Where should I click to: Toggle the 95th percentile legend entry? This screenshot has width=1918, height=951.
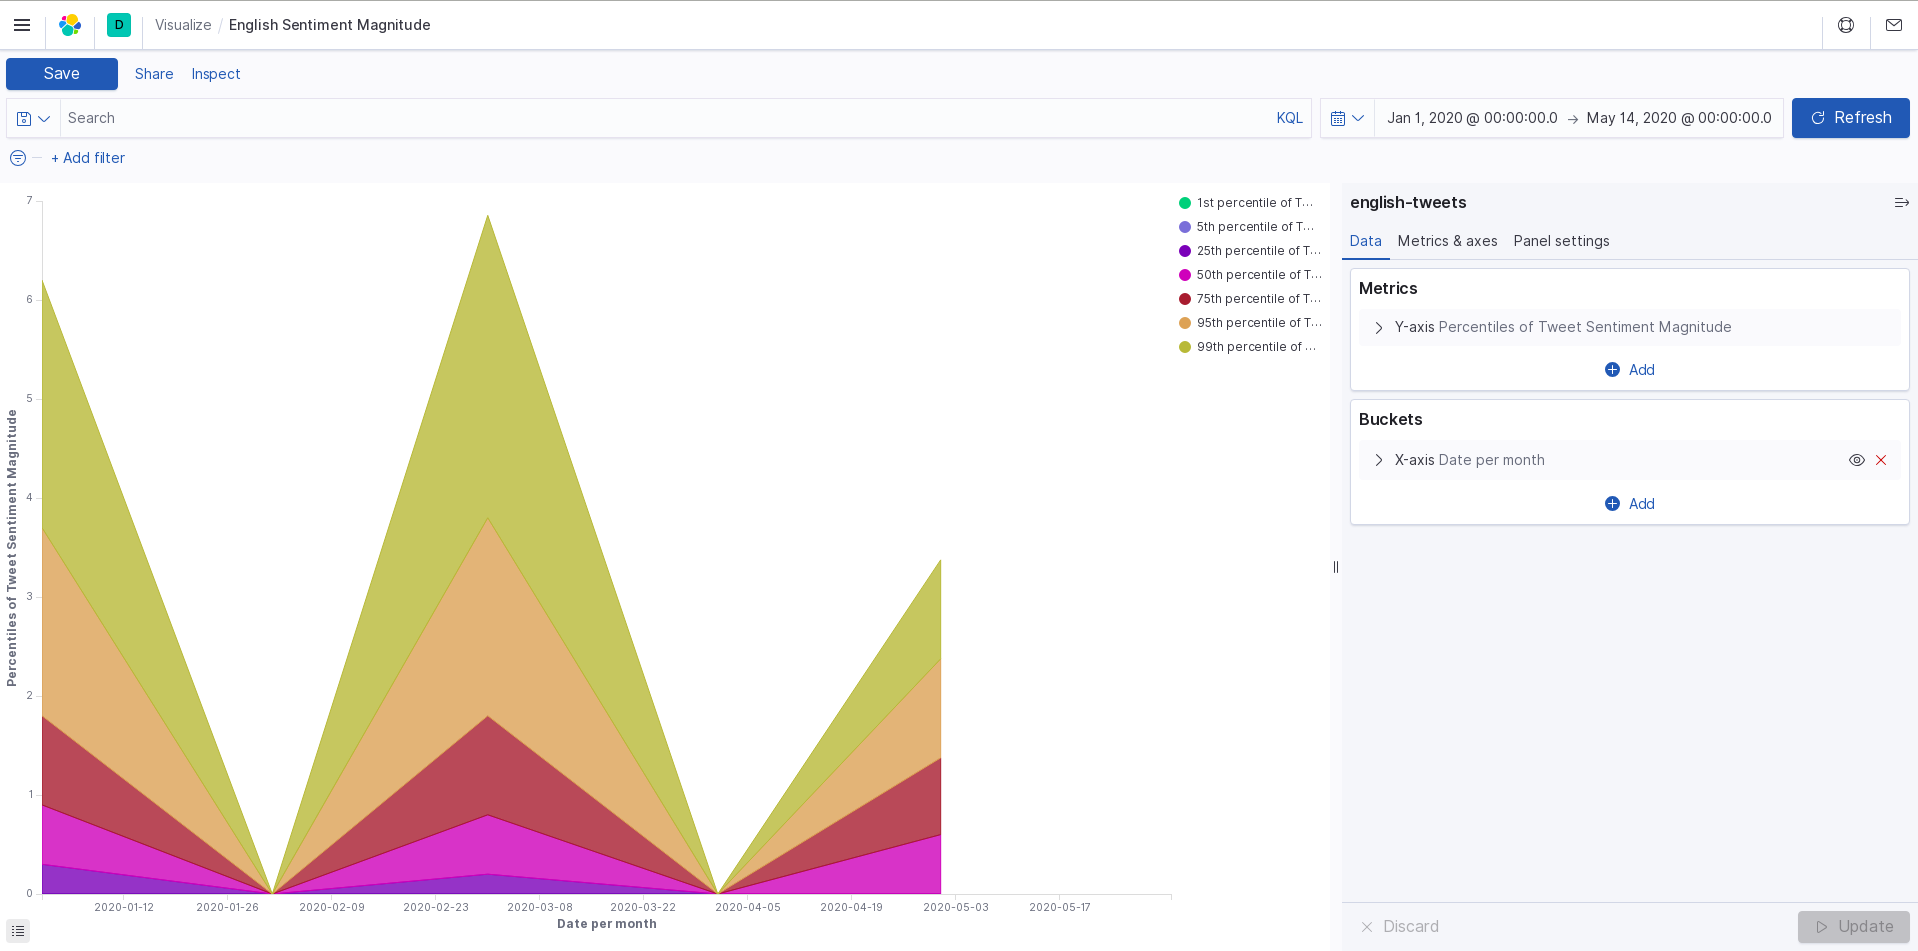pos(1251,323)
